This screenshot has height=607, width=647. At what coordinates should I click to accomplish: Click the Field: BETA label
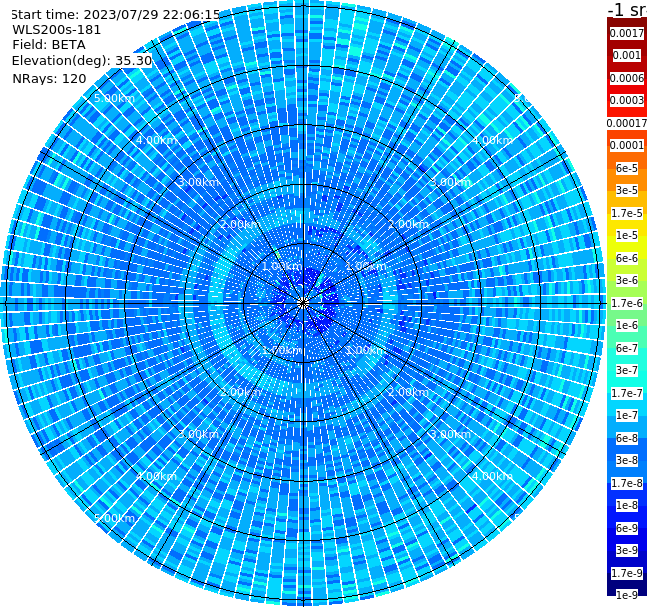click(49, 45)
